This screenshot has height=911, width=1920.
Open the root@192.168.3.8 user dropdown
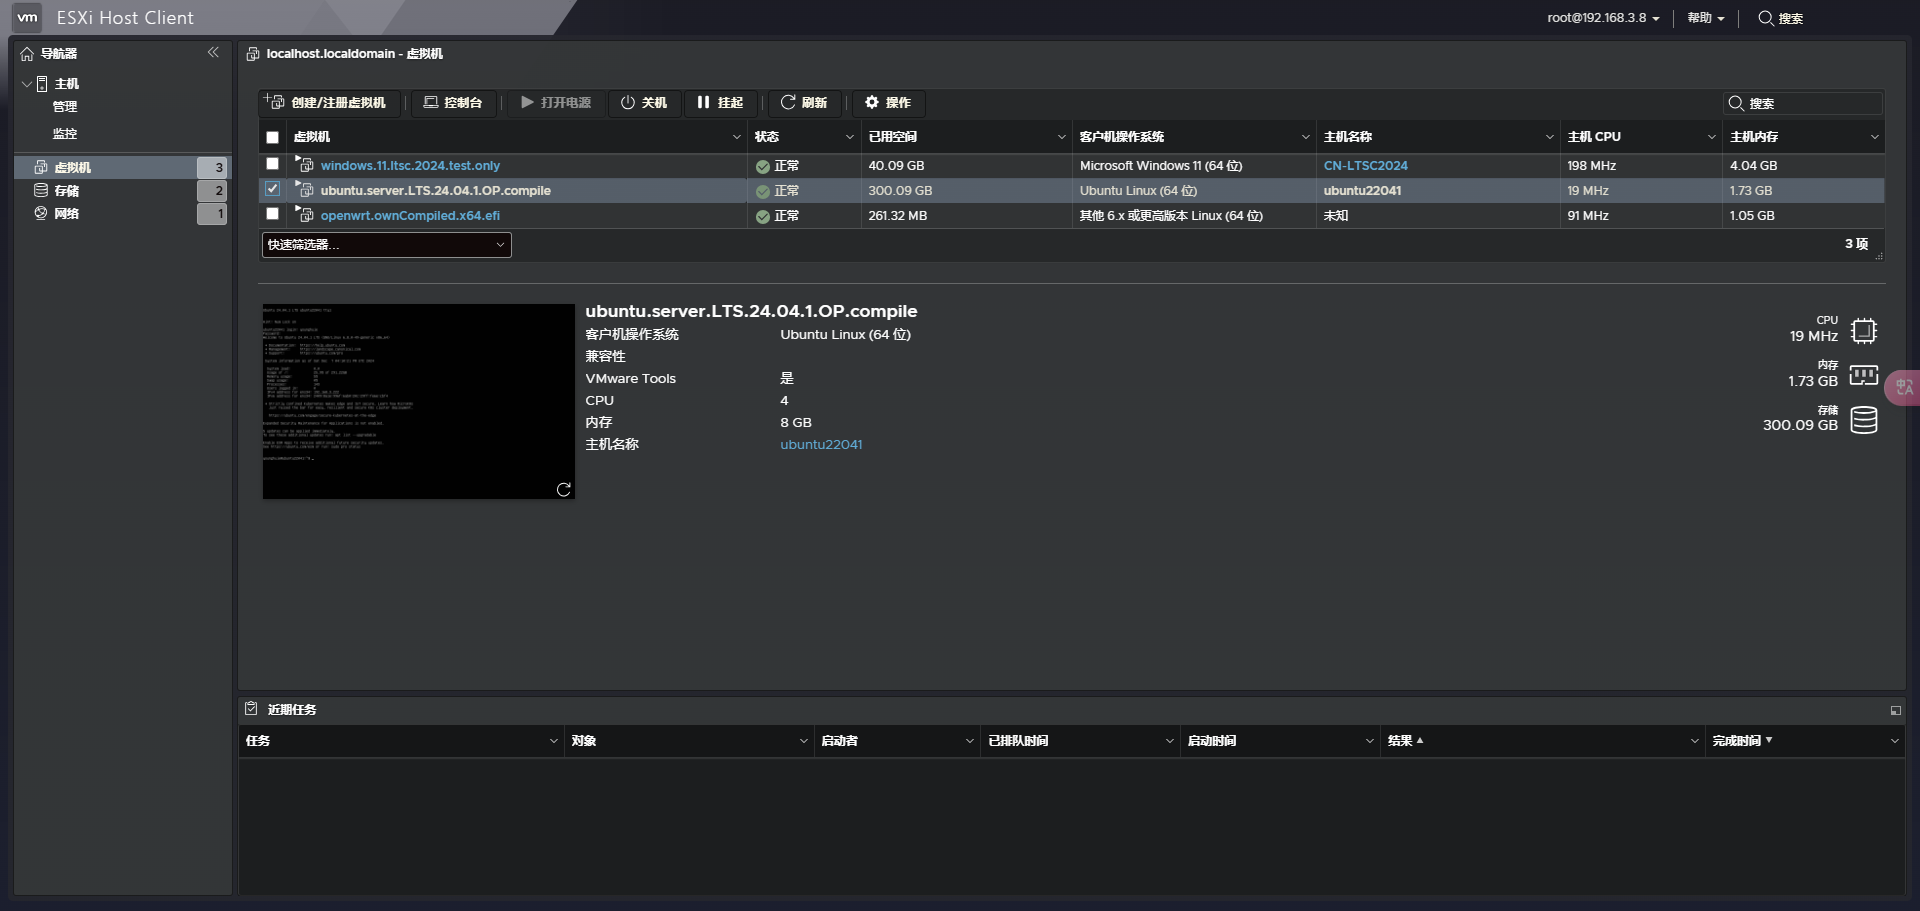[1603, 18]
